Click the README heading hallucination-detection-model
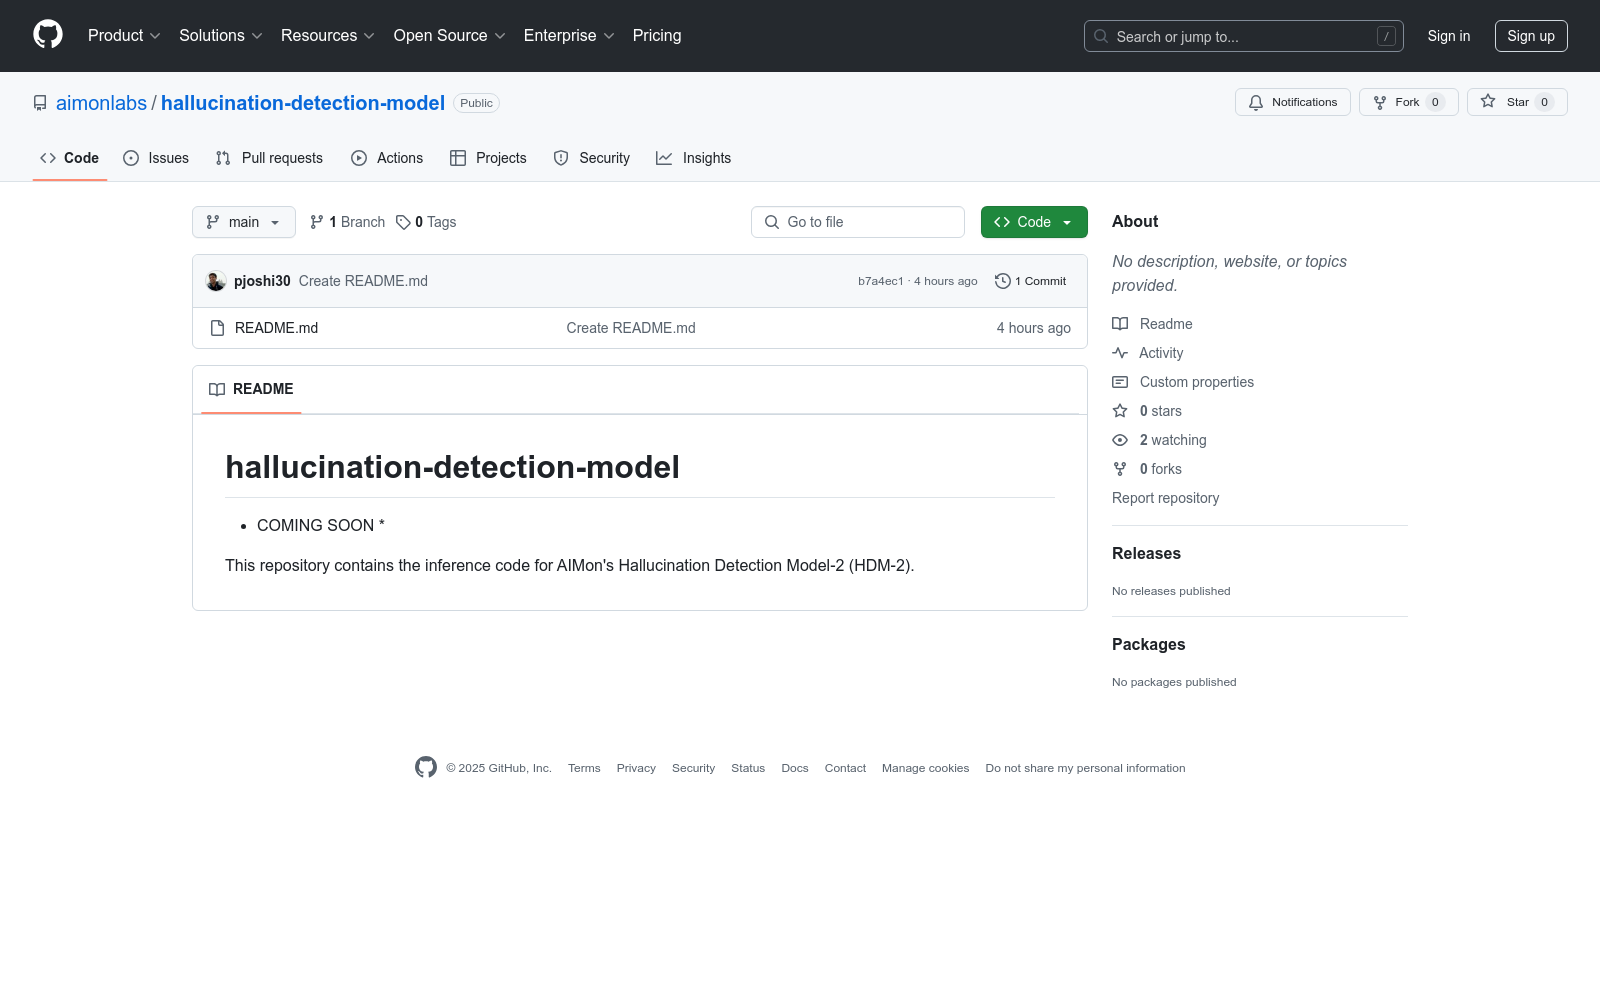 tap(452, 467)
